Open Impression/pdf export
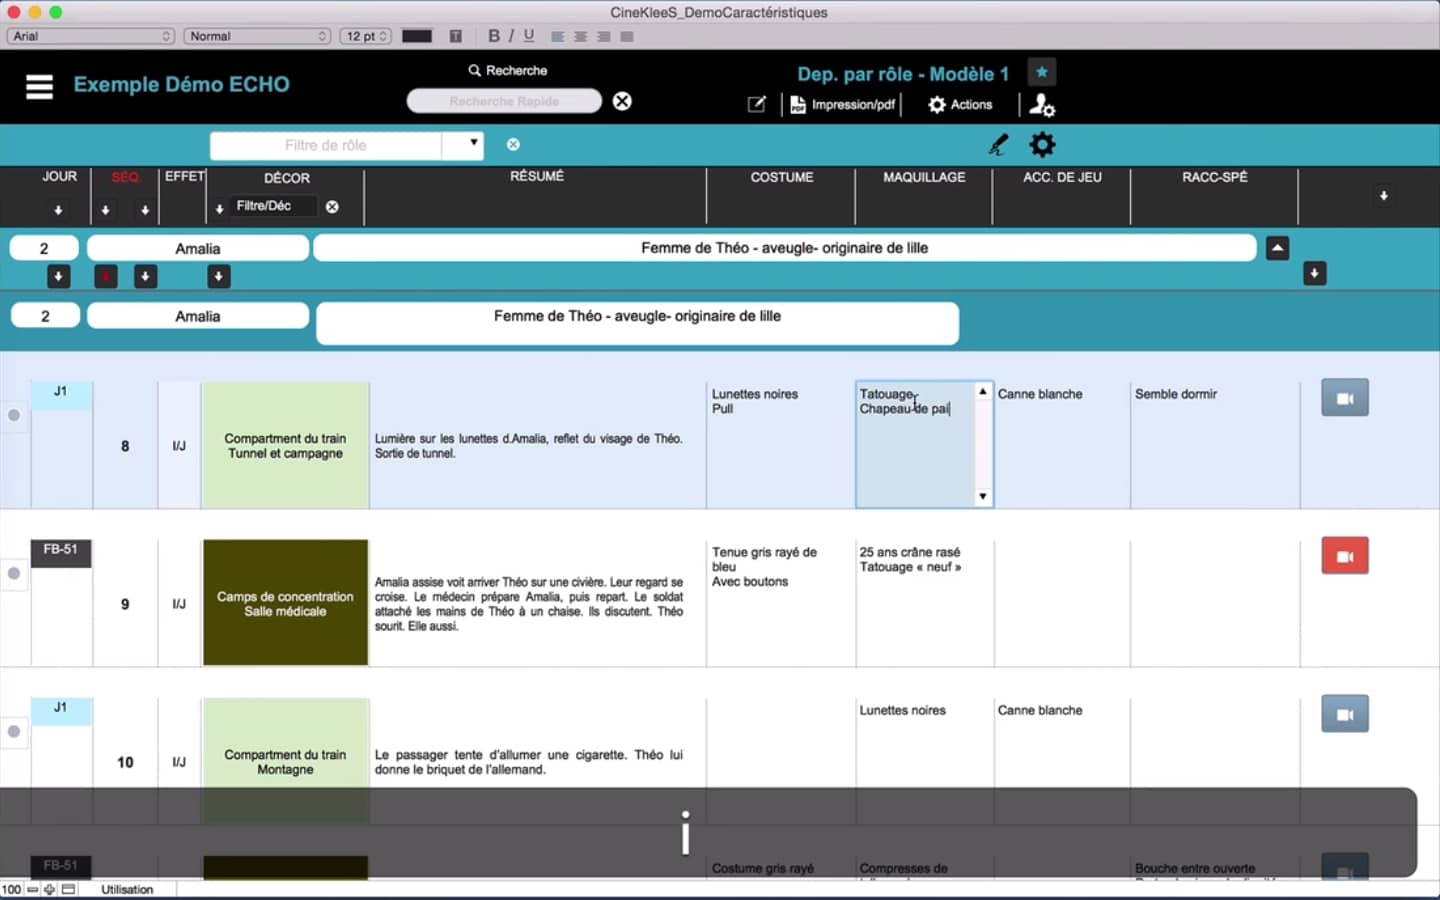 [842, 104]
